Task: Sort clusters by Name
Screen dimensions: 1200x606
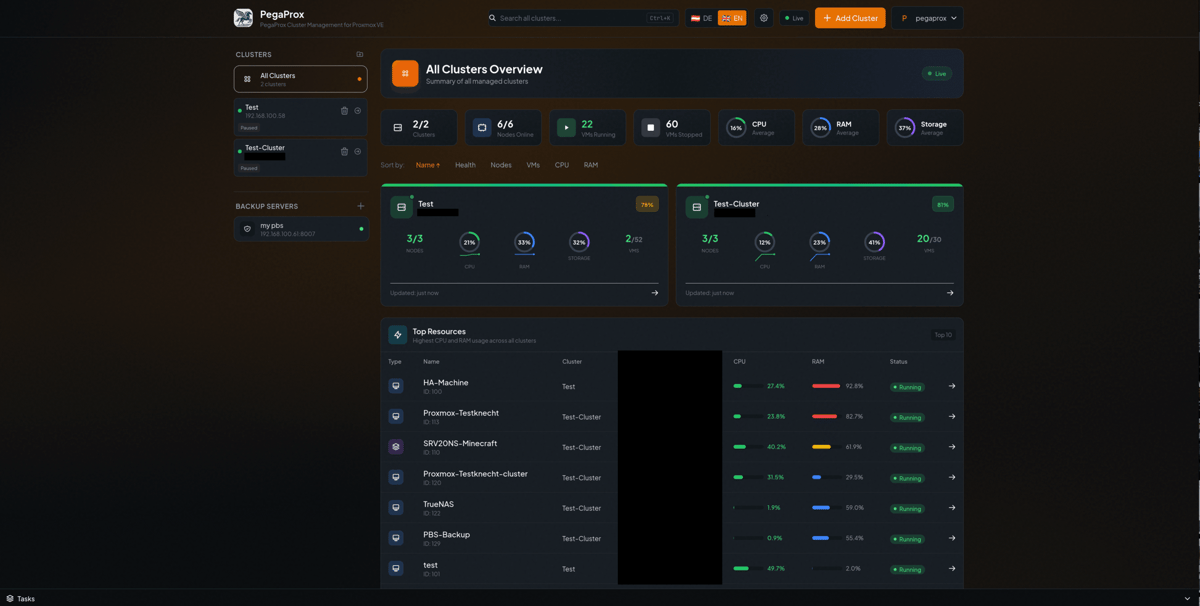Action: [x=427, y=165]
